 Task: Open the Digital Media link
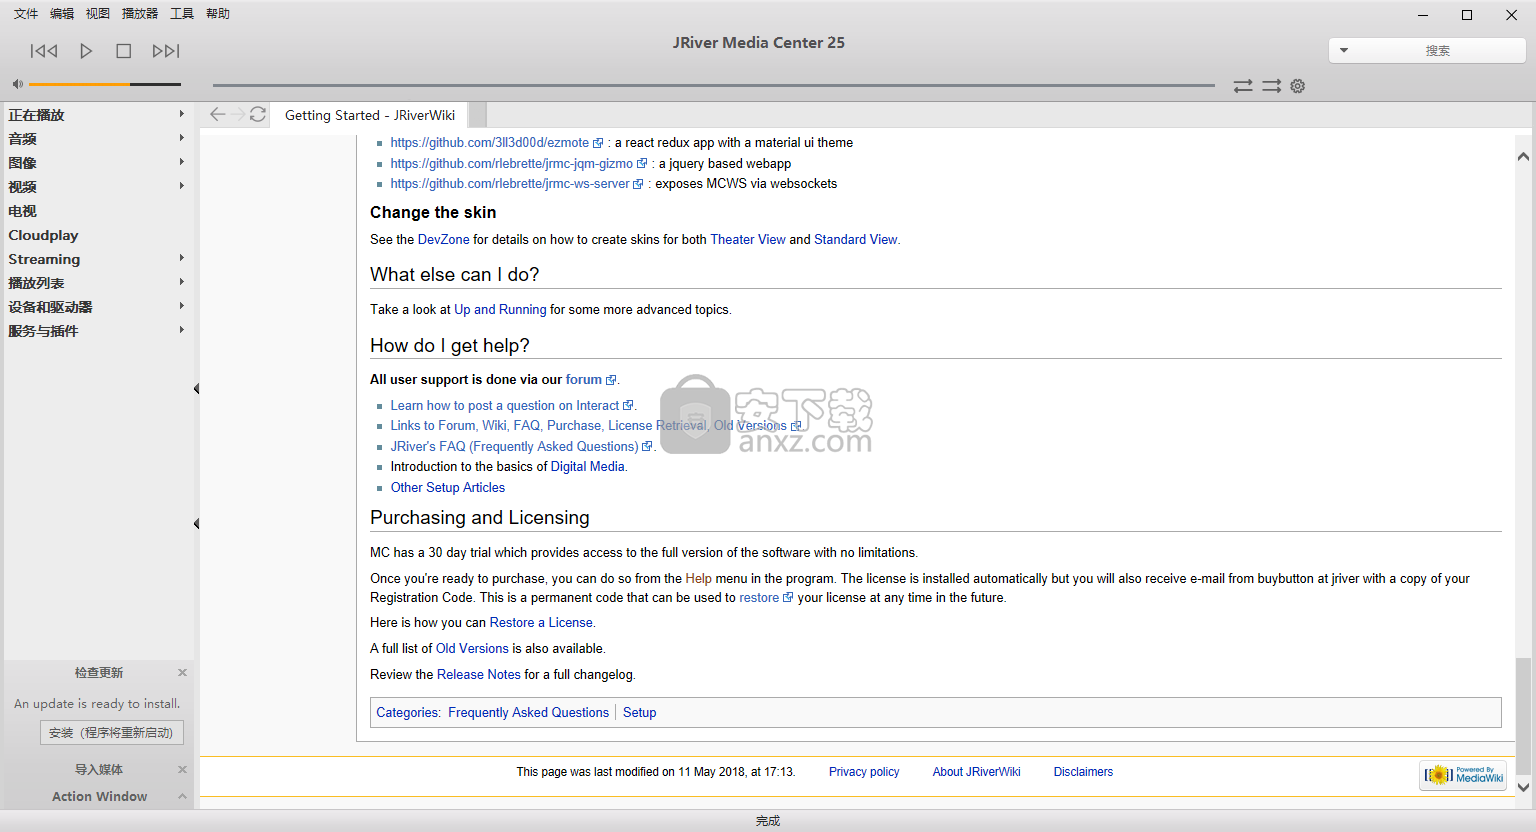587,467
